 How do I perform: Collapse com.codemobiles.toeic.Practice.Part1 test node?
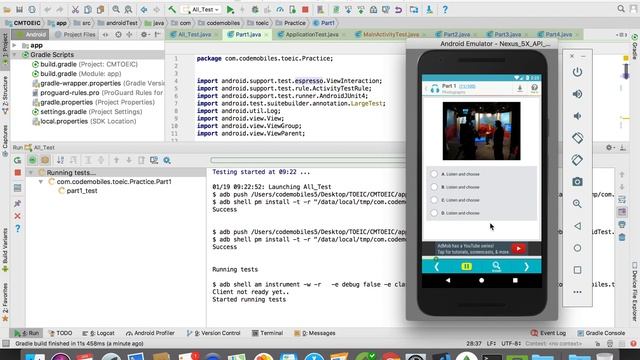[x=41, y=182]
